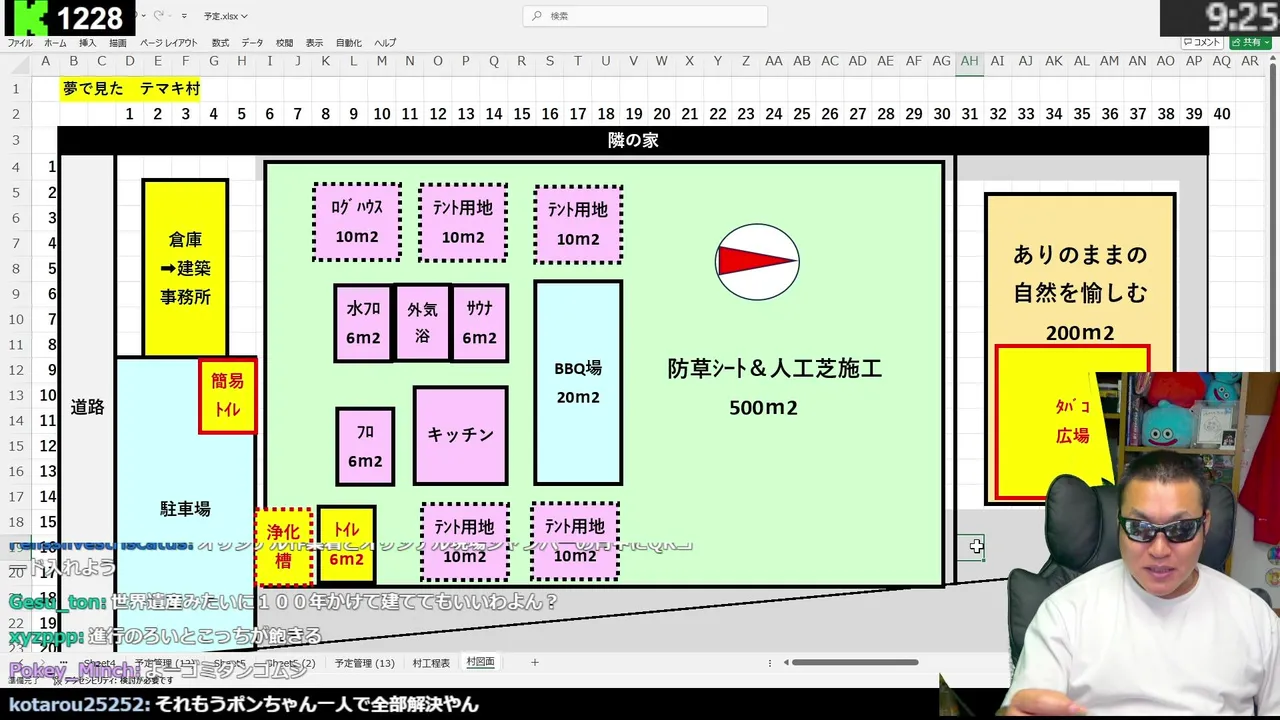Screen dimensions: 1280x720
Task: Select the yellow トイレ 6m2 shape
Action: pos(346,545)
